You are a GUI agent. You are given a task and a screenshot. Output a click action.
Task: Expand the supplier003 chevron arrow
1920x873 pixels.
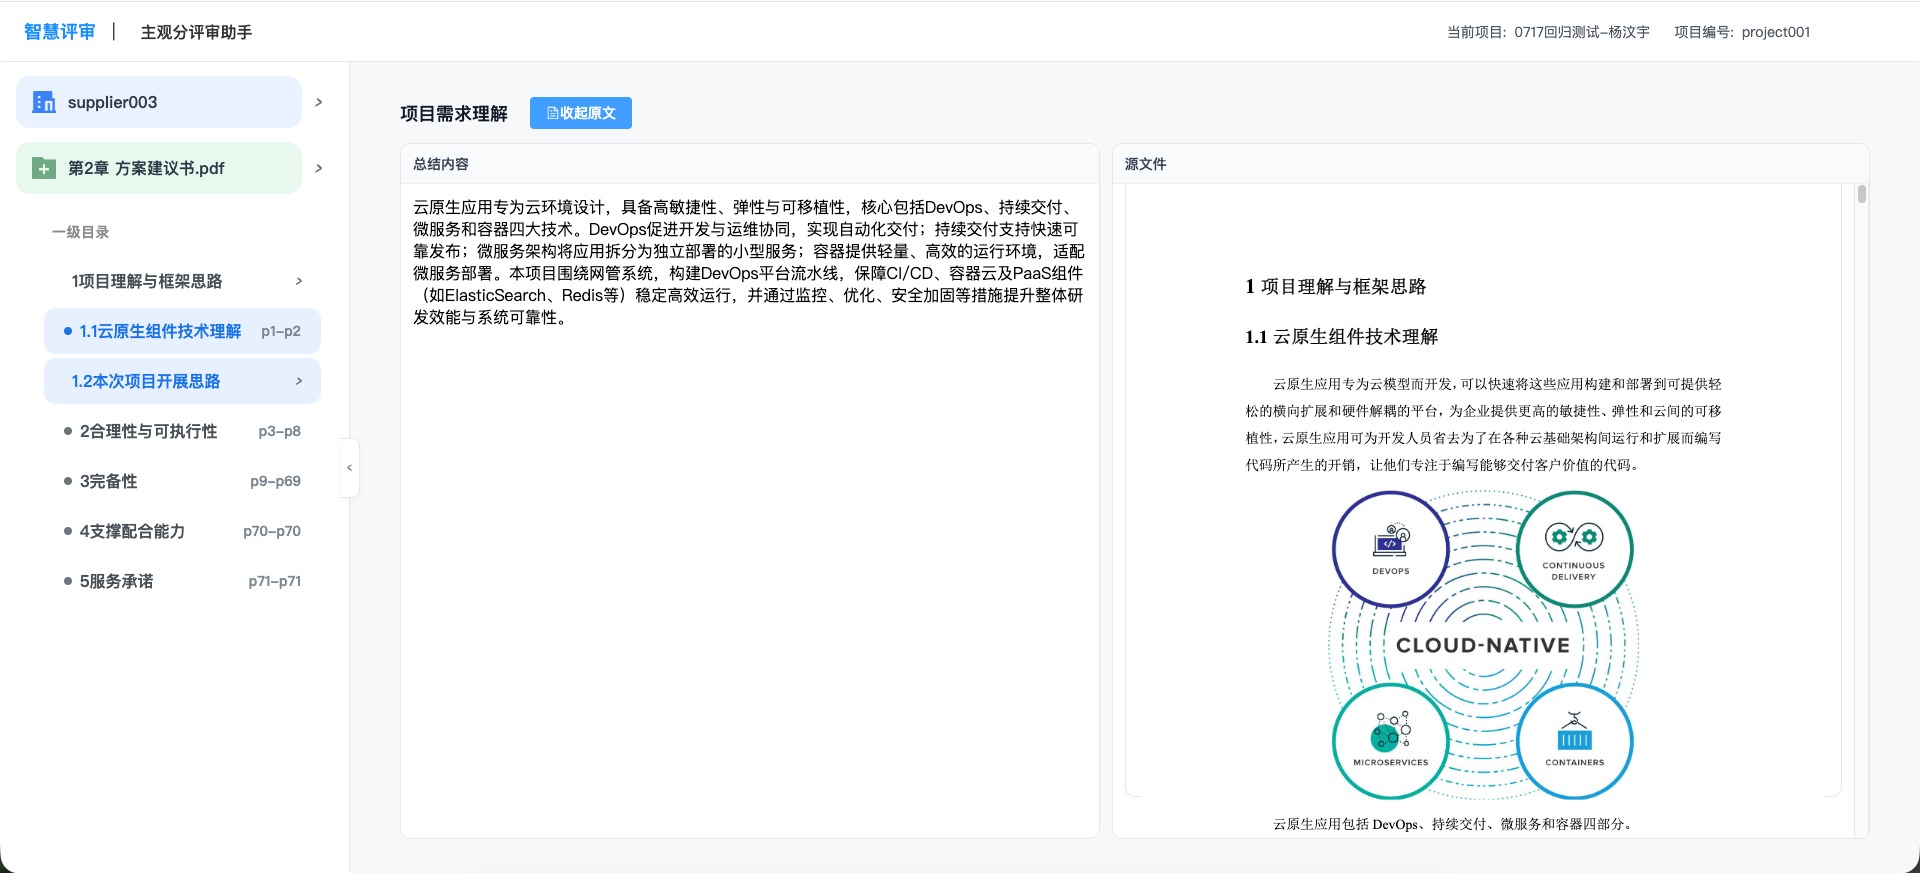click(x=319, y=102)
